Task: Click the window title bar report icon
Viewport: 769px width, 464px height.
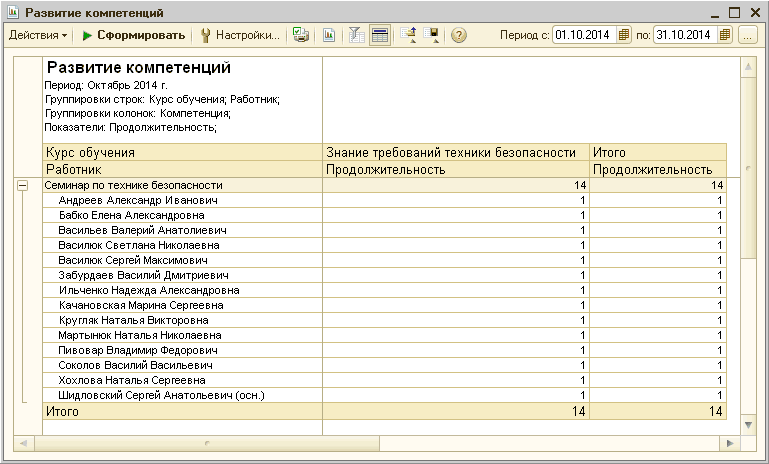Action: [13, 12]
